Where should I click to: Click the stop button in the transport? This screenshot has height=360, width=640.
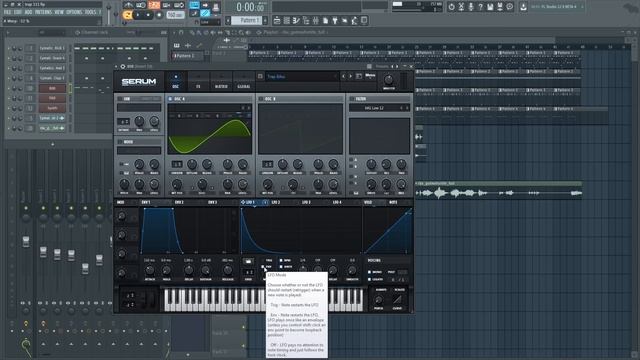click(x=148, y=15)
